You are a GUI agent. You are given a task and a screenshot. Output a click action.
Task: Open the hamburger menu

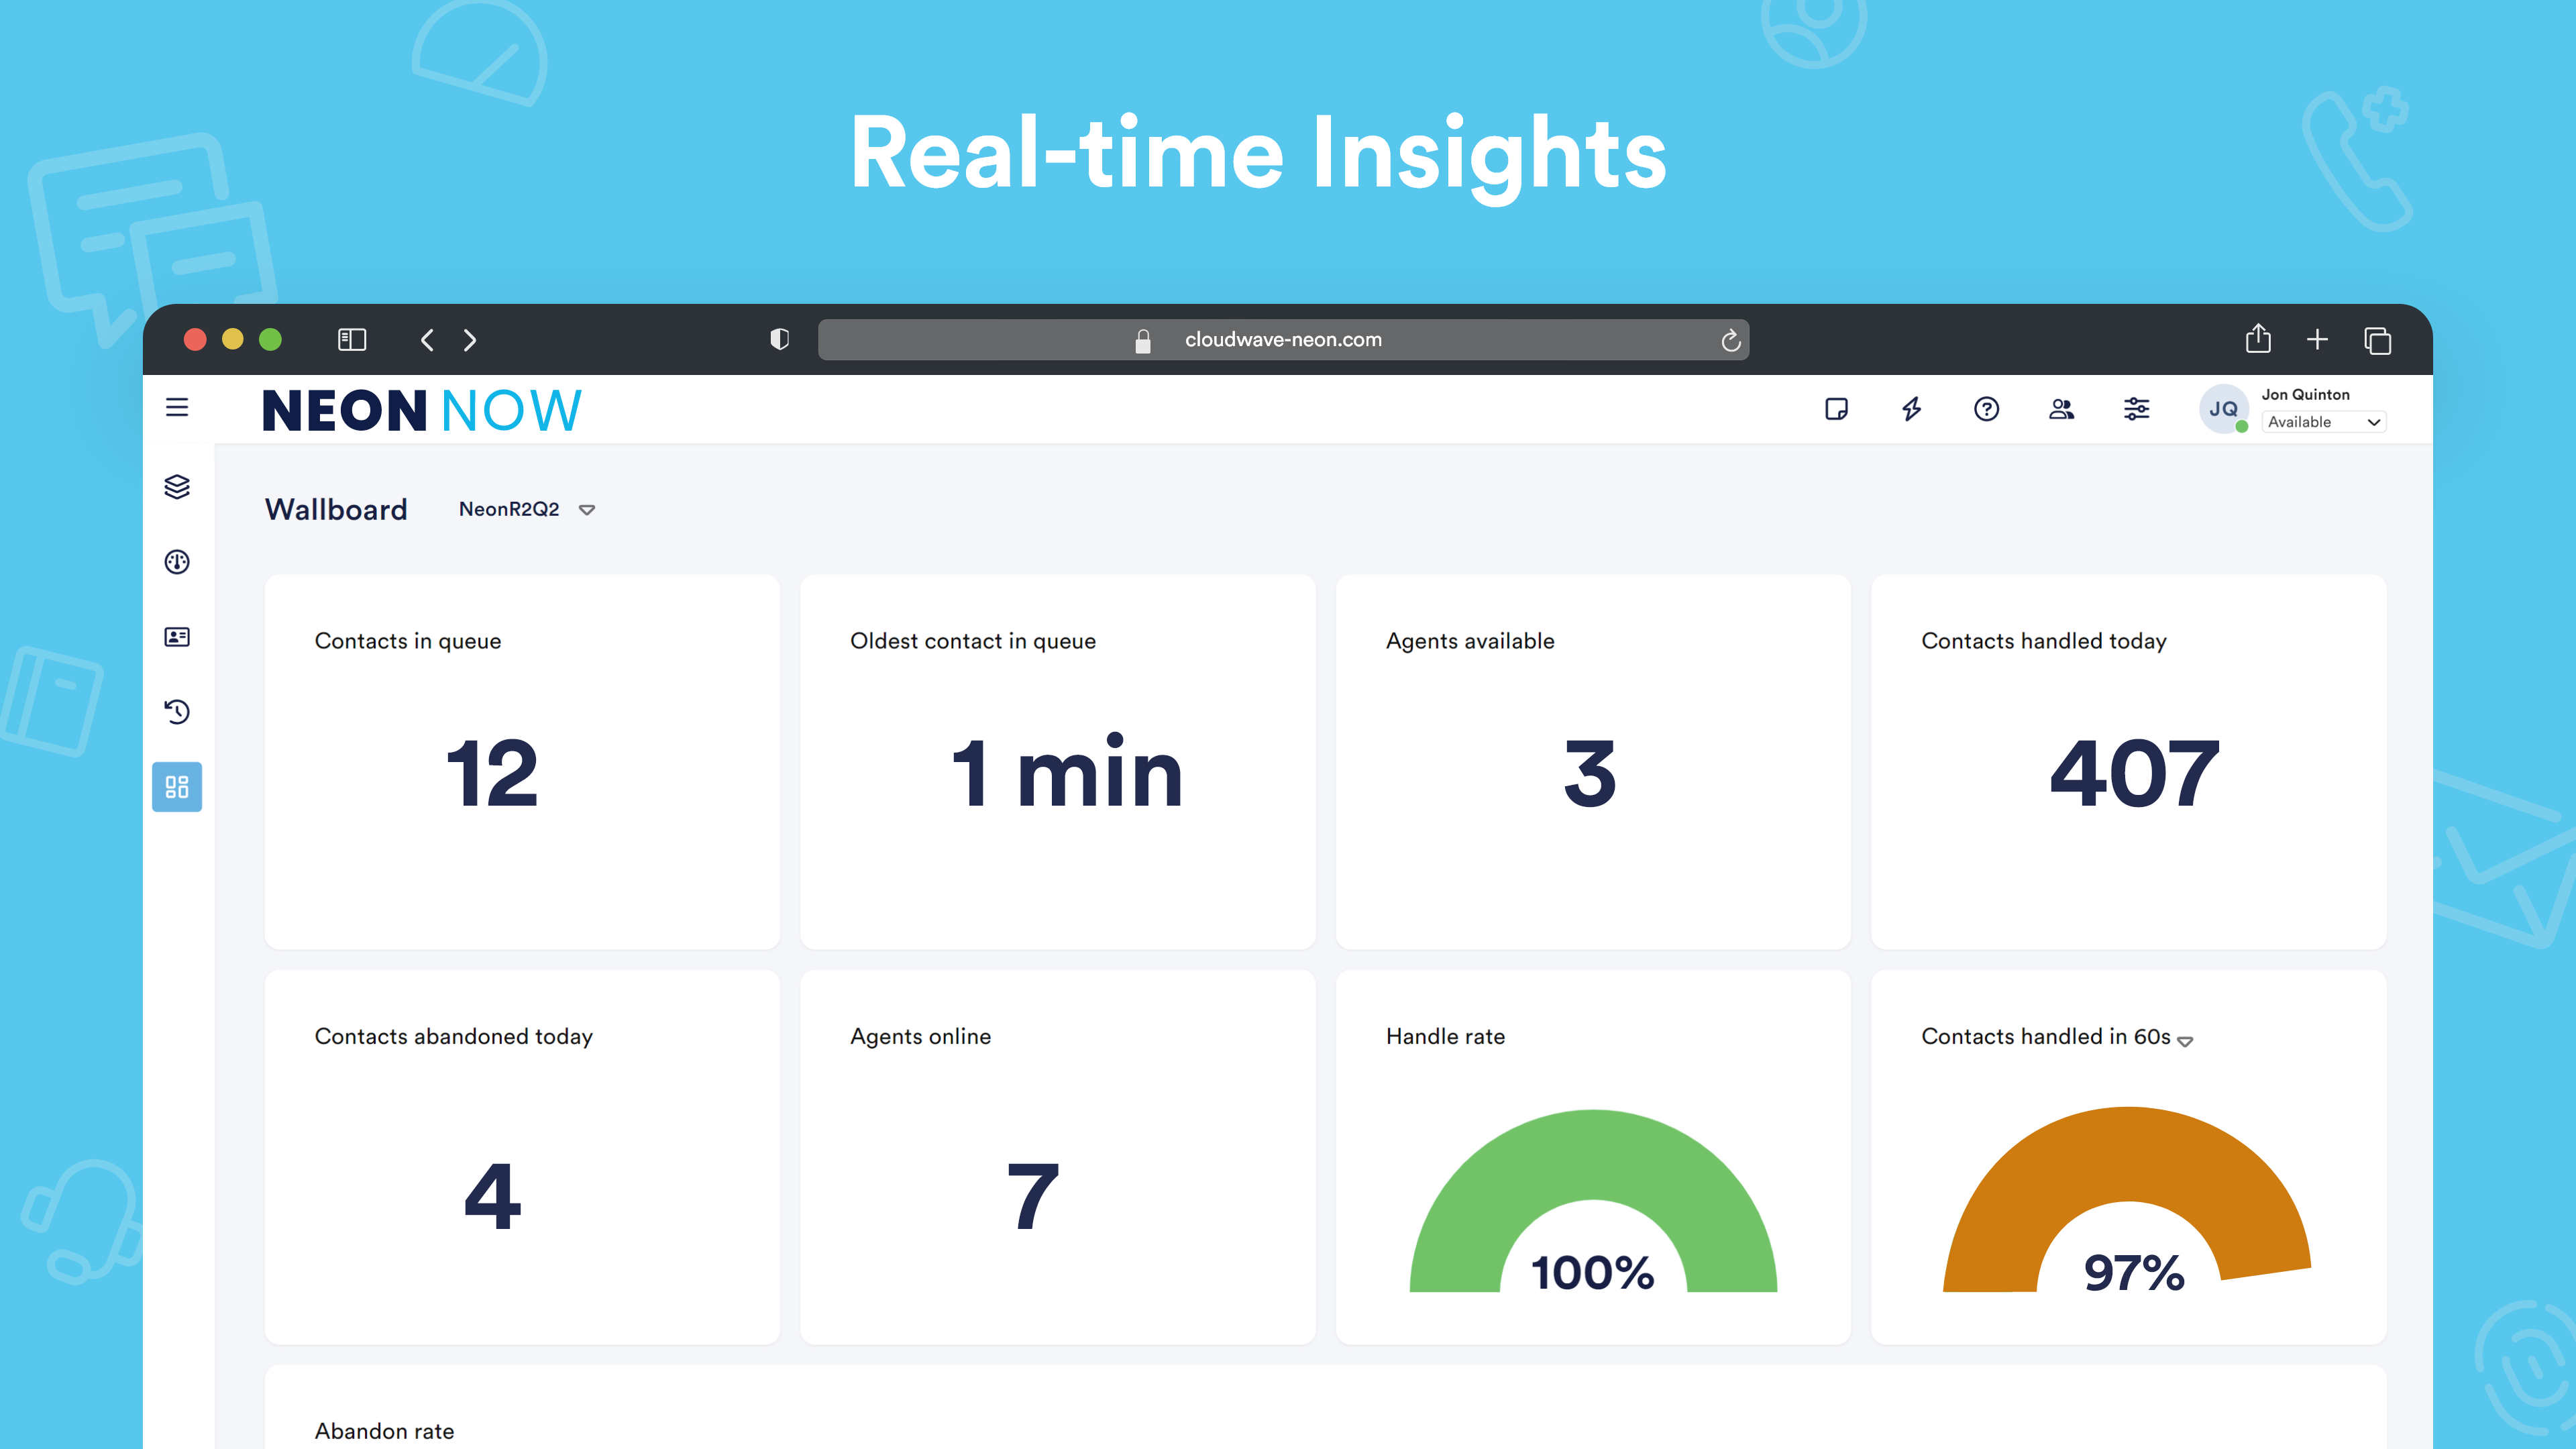(x=177, y=408)
